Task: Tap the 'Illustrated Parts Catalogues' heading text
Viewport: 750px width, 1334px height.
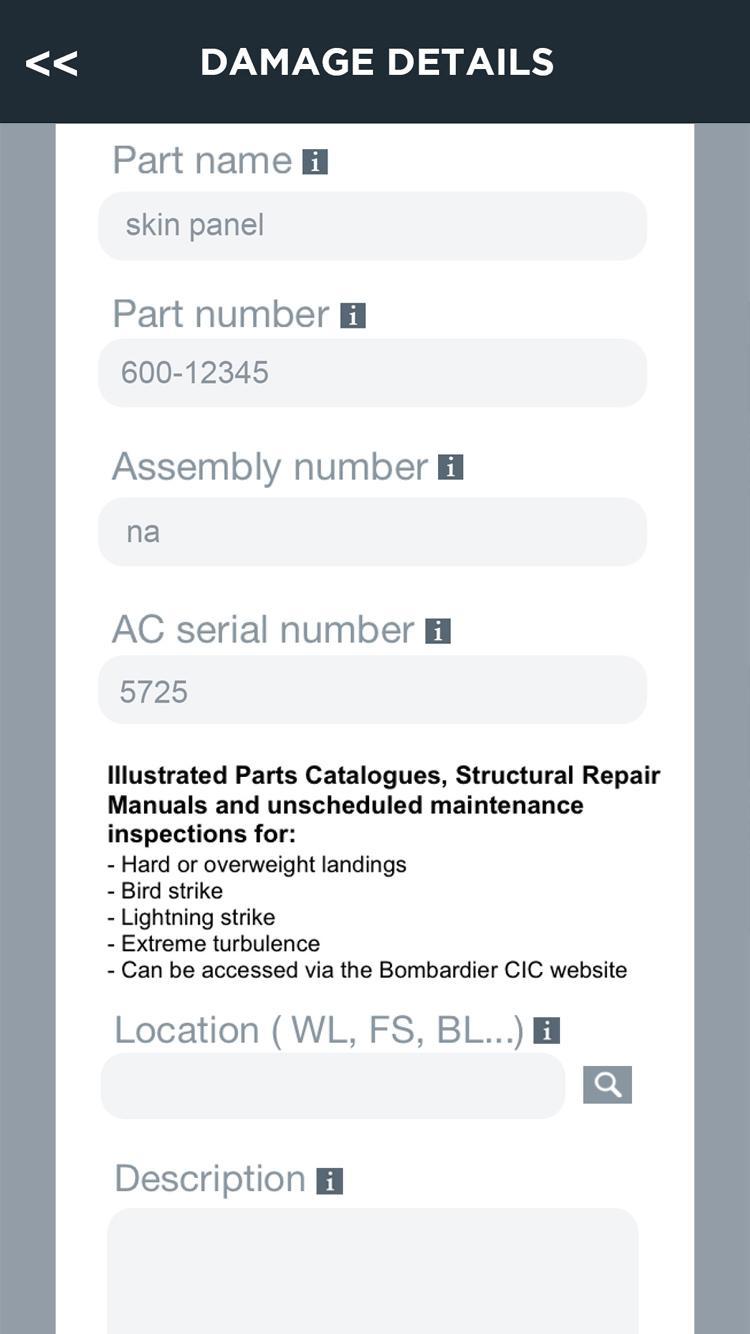Action: (x=383, y=776)
